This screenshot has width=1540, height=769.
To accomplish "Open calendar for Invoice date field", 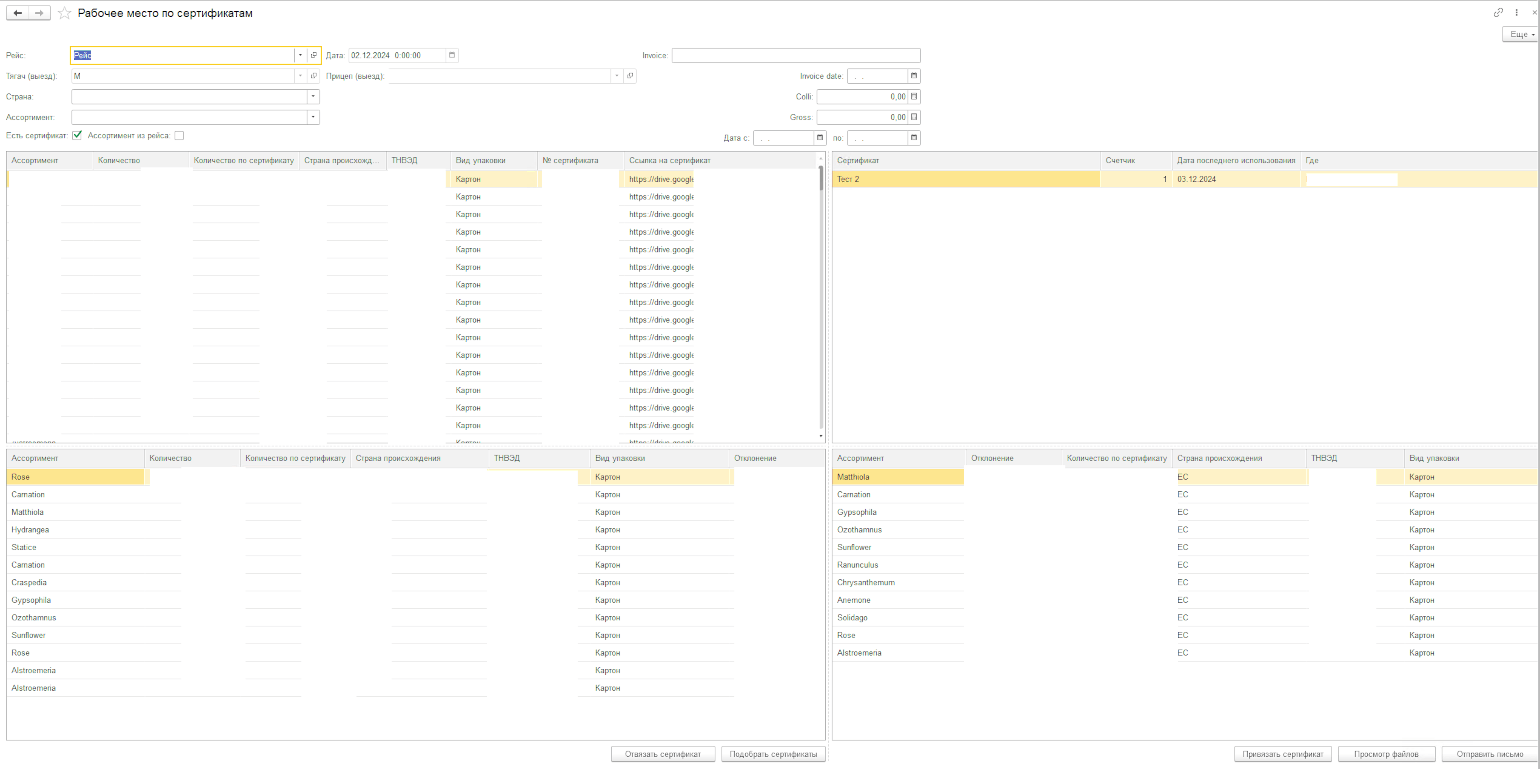I will [913, 76].
